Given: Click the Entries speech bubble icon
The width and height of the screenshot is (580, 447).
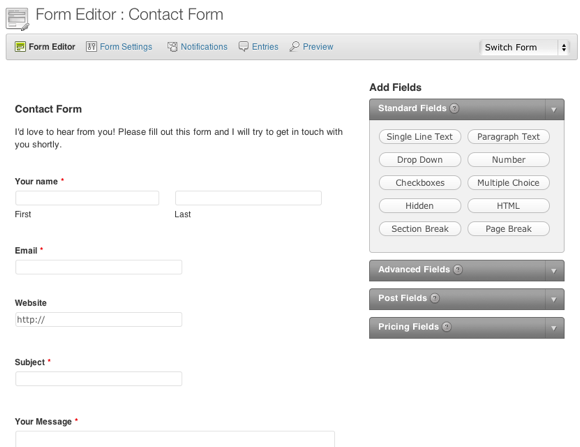Looking at the screenshot, I should (x=243, y=47).
